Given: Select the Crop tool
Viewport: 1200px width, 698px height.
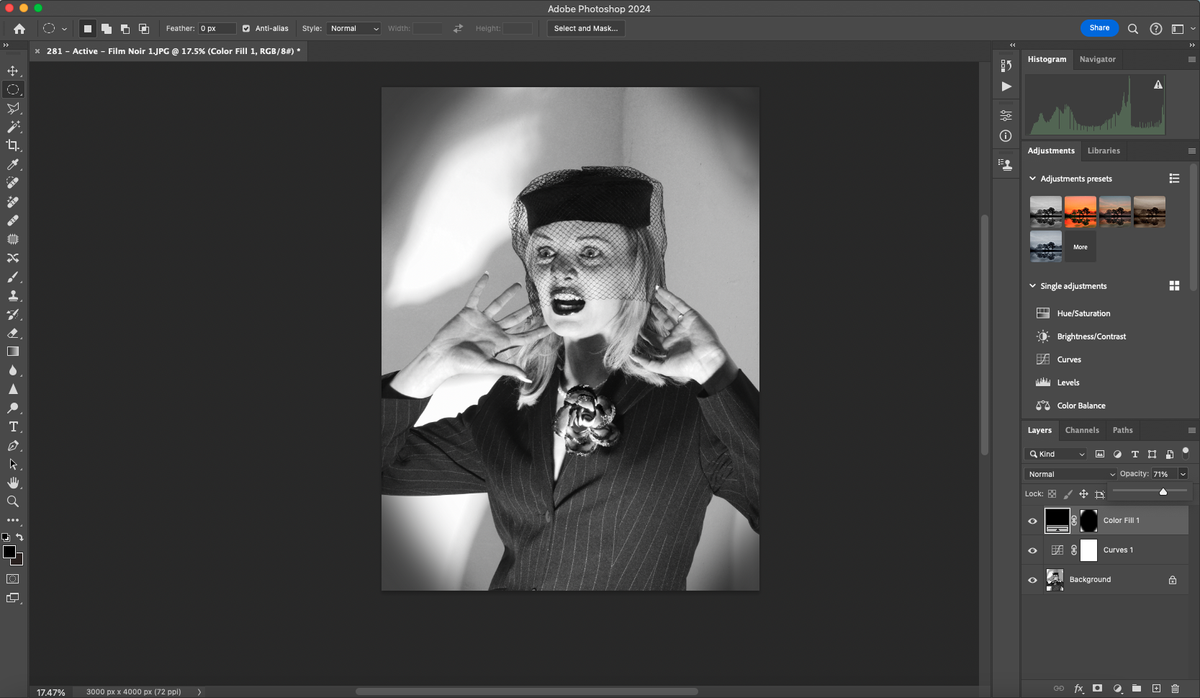Looking at the screenshot, I should [13, 144].
